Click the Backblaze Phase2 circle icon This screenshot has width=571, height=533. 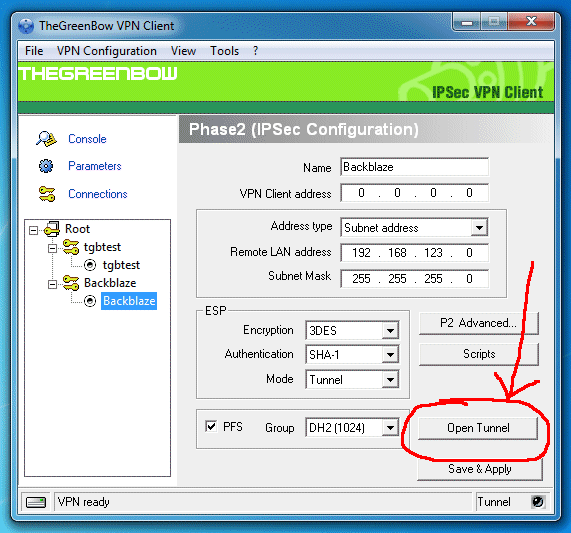[90, 301]
